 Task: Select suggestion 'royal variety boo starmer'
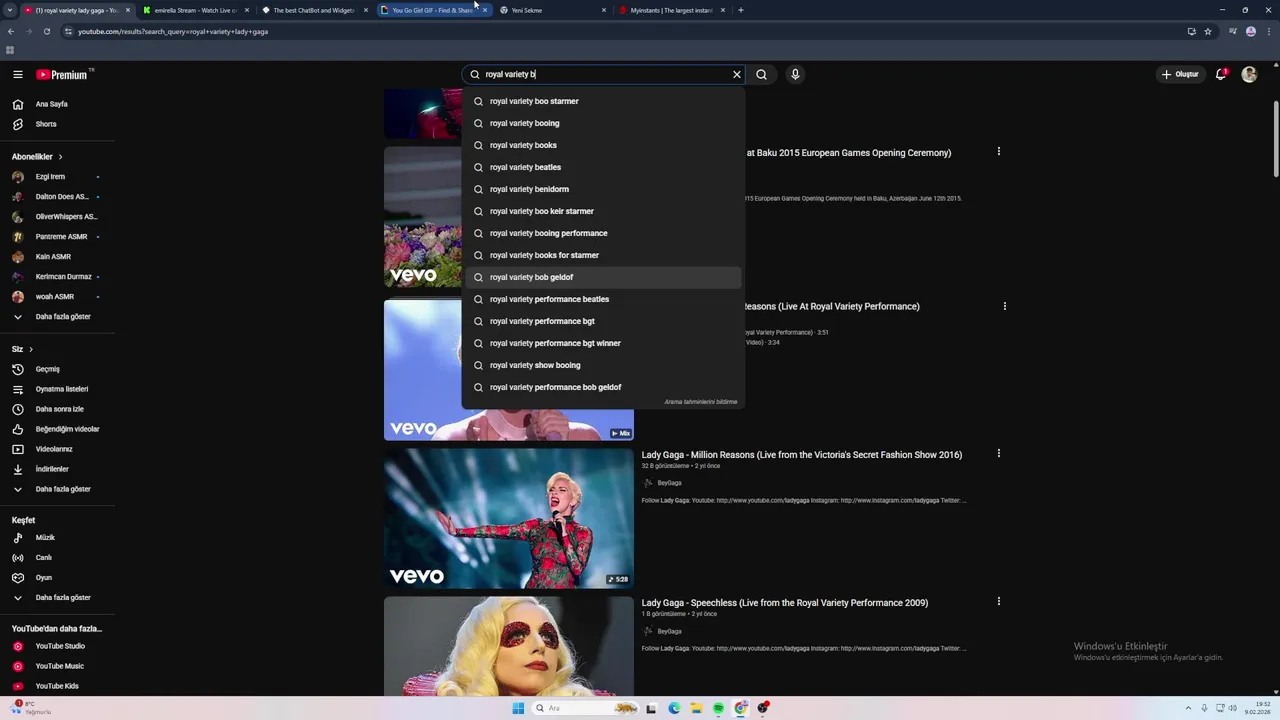603,101
